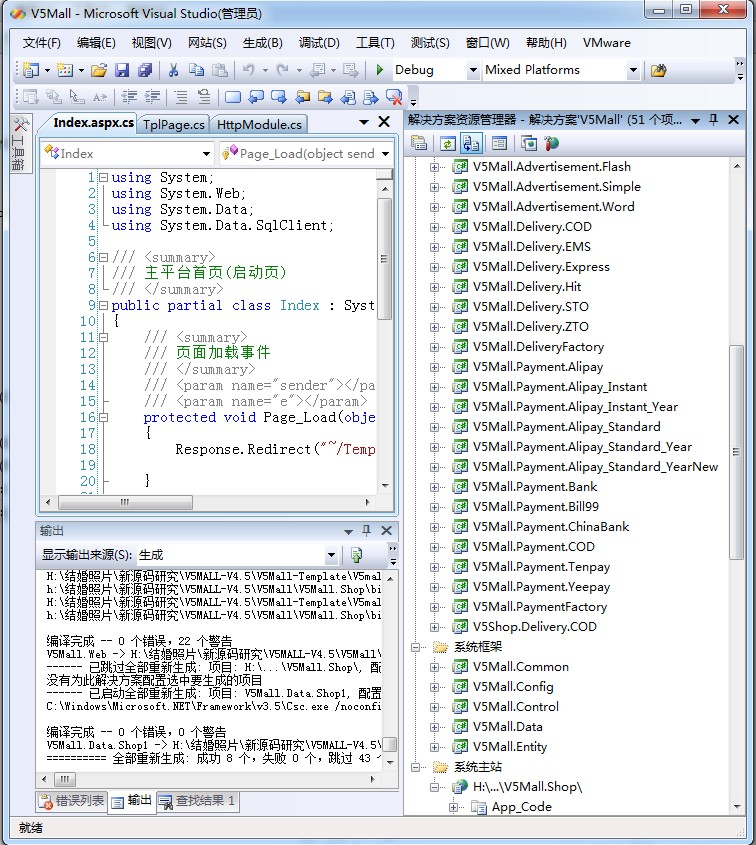Image resolution: width=756 pixels, height=845 pixels.
Task: Go to previous bookmark icon
Action: [256, 97]
